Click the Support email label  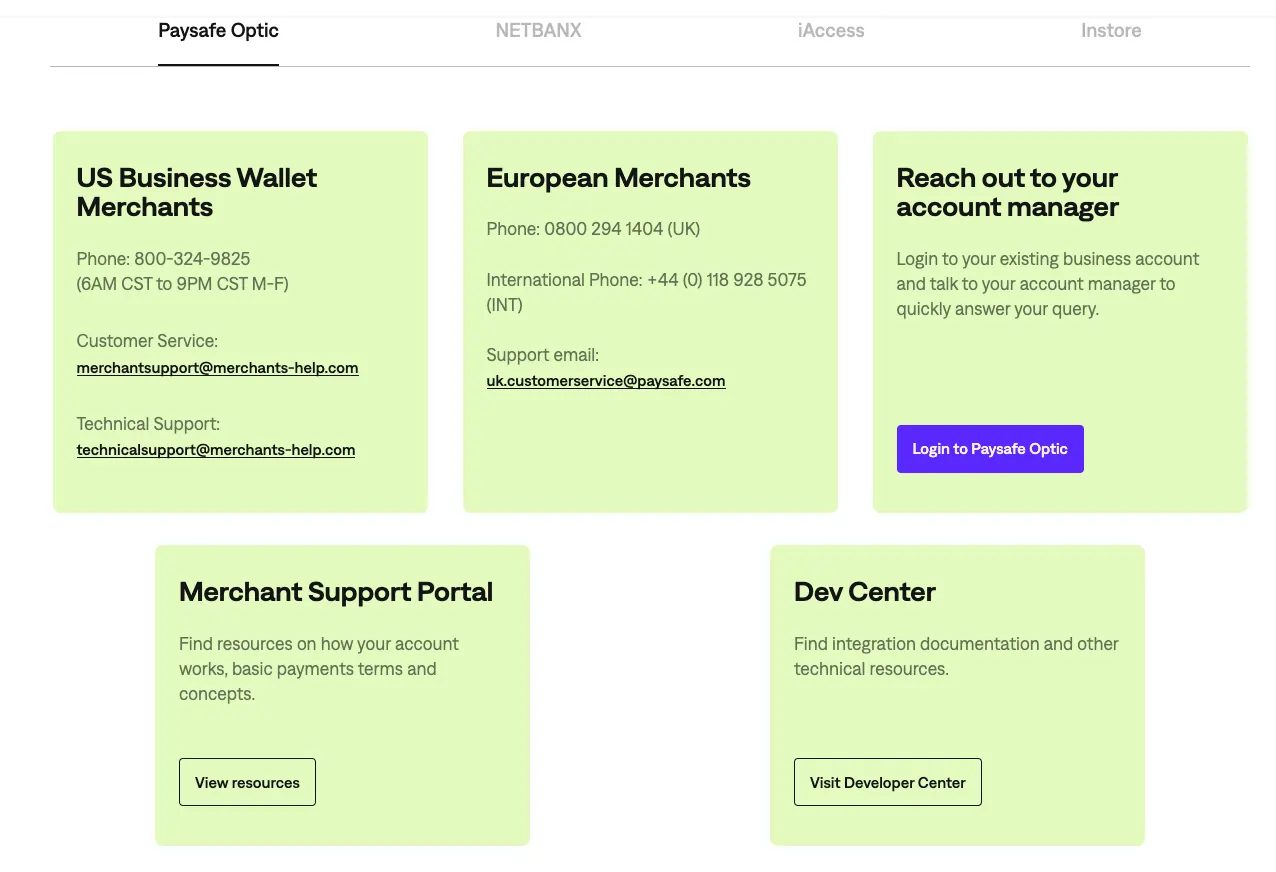[x=543, y=355]
